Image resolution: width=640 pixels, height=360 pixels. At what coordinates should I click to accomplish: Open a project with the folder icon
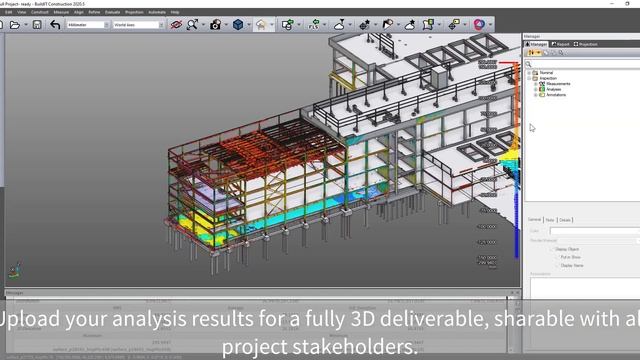coord(15,25)
